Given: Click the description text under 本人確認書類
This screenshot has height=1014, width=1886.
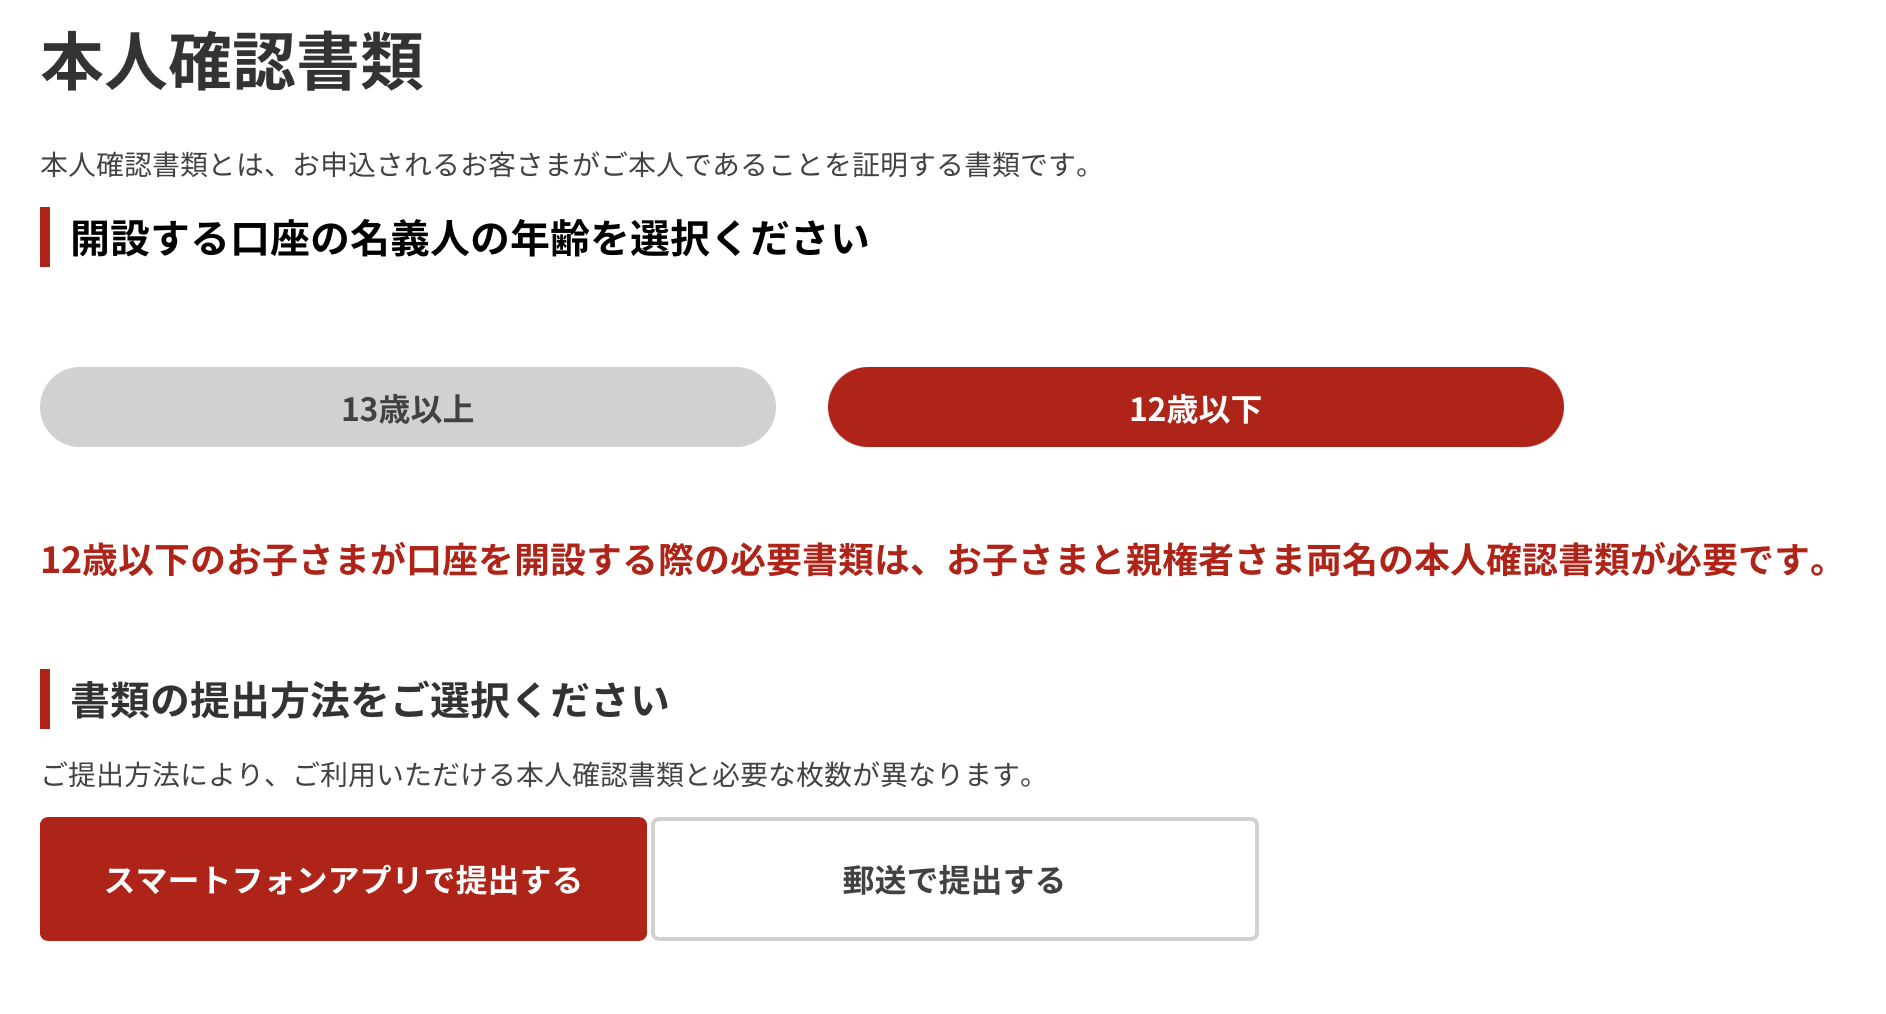Looking at the screenshot, I should (565, 166).
